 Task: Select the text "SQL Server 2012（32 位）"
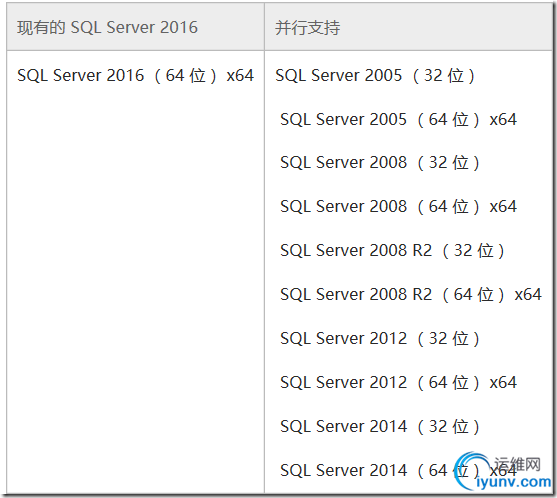coord(380,339)
